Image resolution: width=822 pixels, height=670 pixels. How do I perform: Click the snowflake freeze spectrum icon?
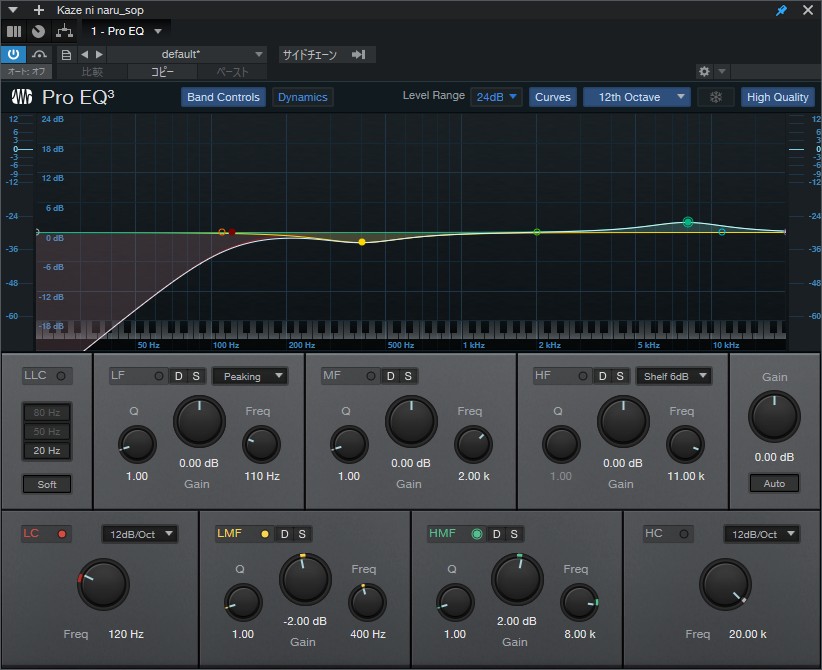coord(715,97)
